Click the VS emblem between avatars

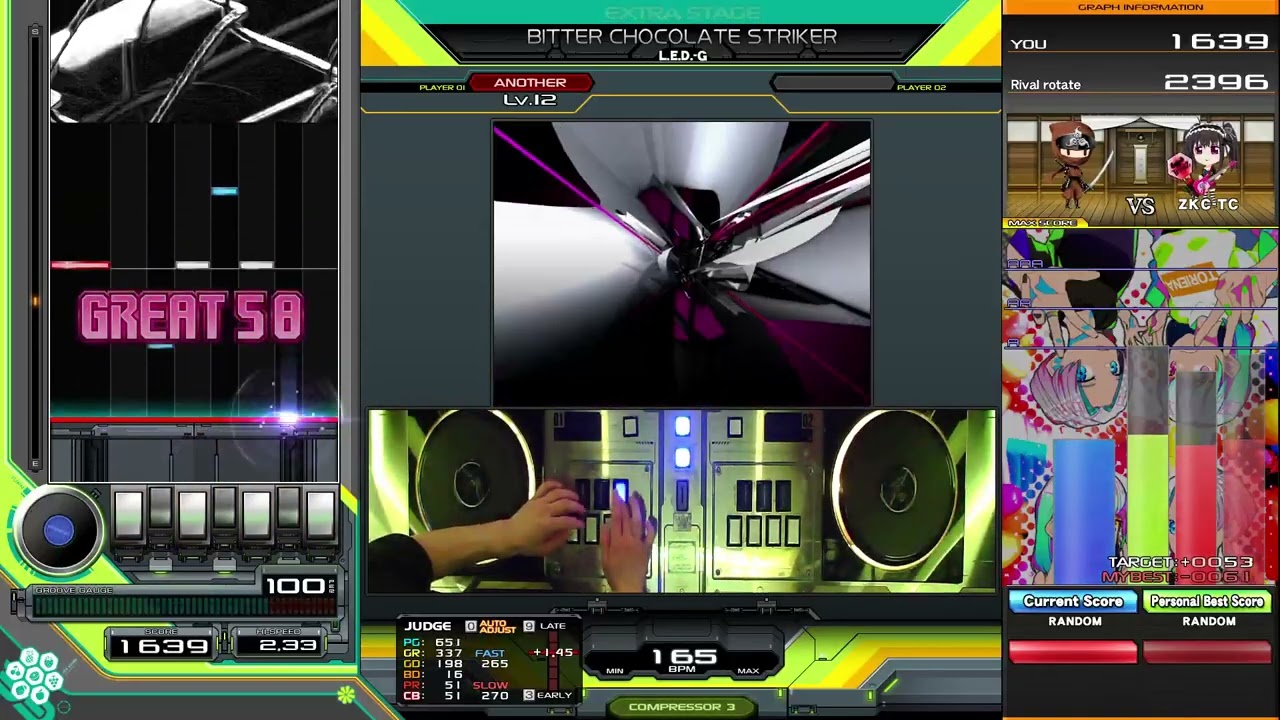1140,205
